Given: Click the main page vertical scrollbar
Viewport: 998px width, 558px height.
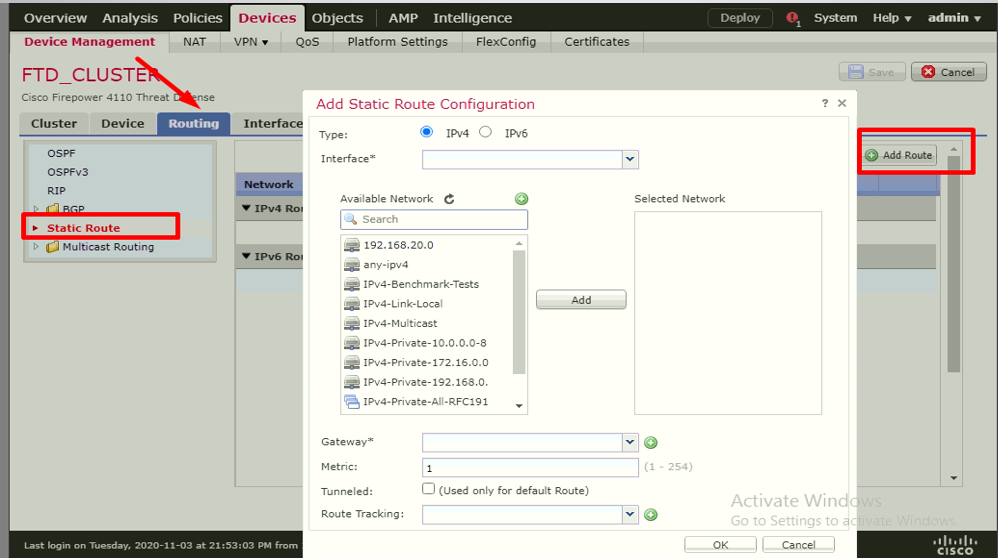Looking at the screenshot, I should click(953, 264).
